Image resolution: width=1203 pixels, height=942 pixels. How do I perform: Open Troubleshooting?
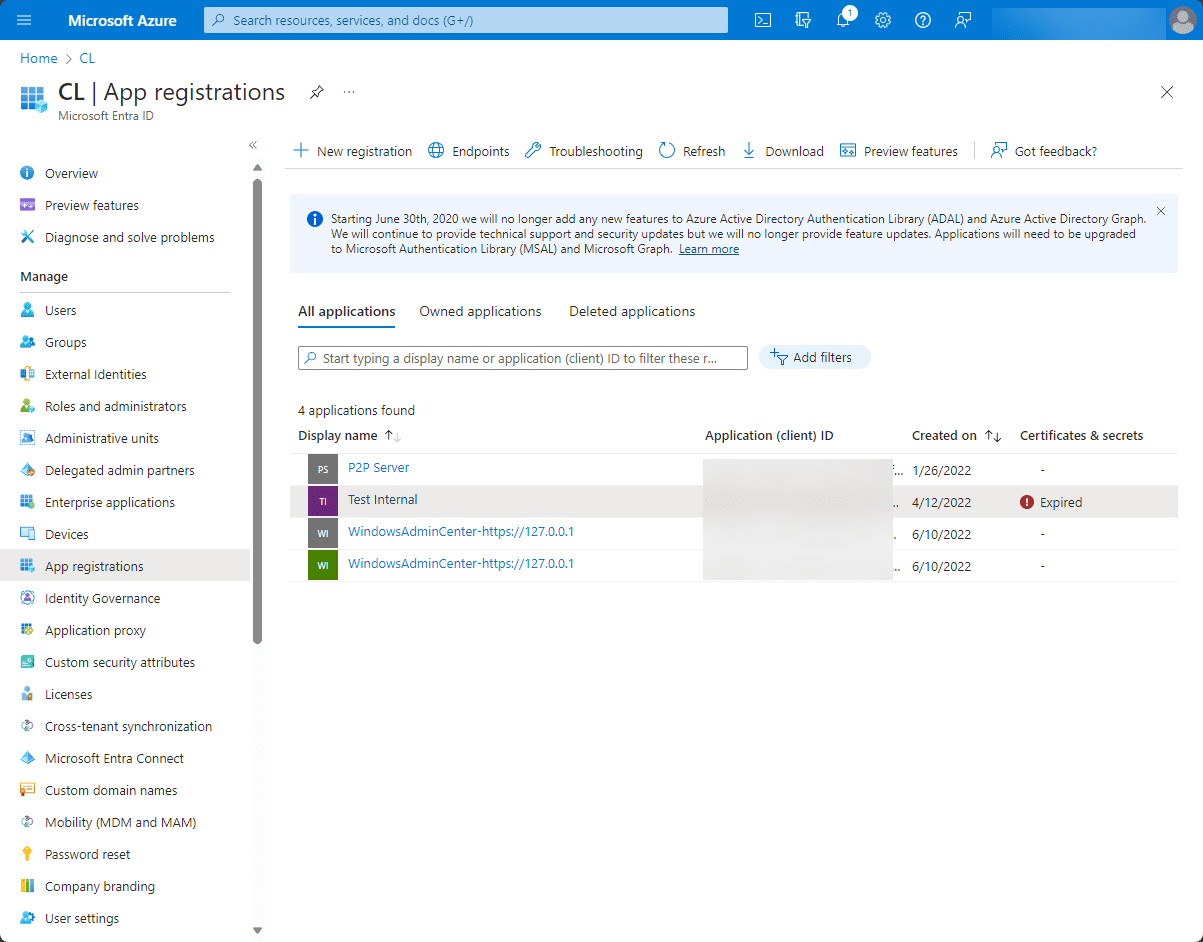pos(583,151)
